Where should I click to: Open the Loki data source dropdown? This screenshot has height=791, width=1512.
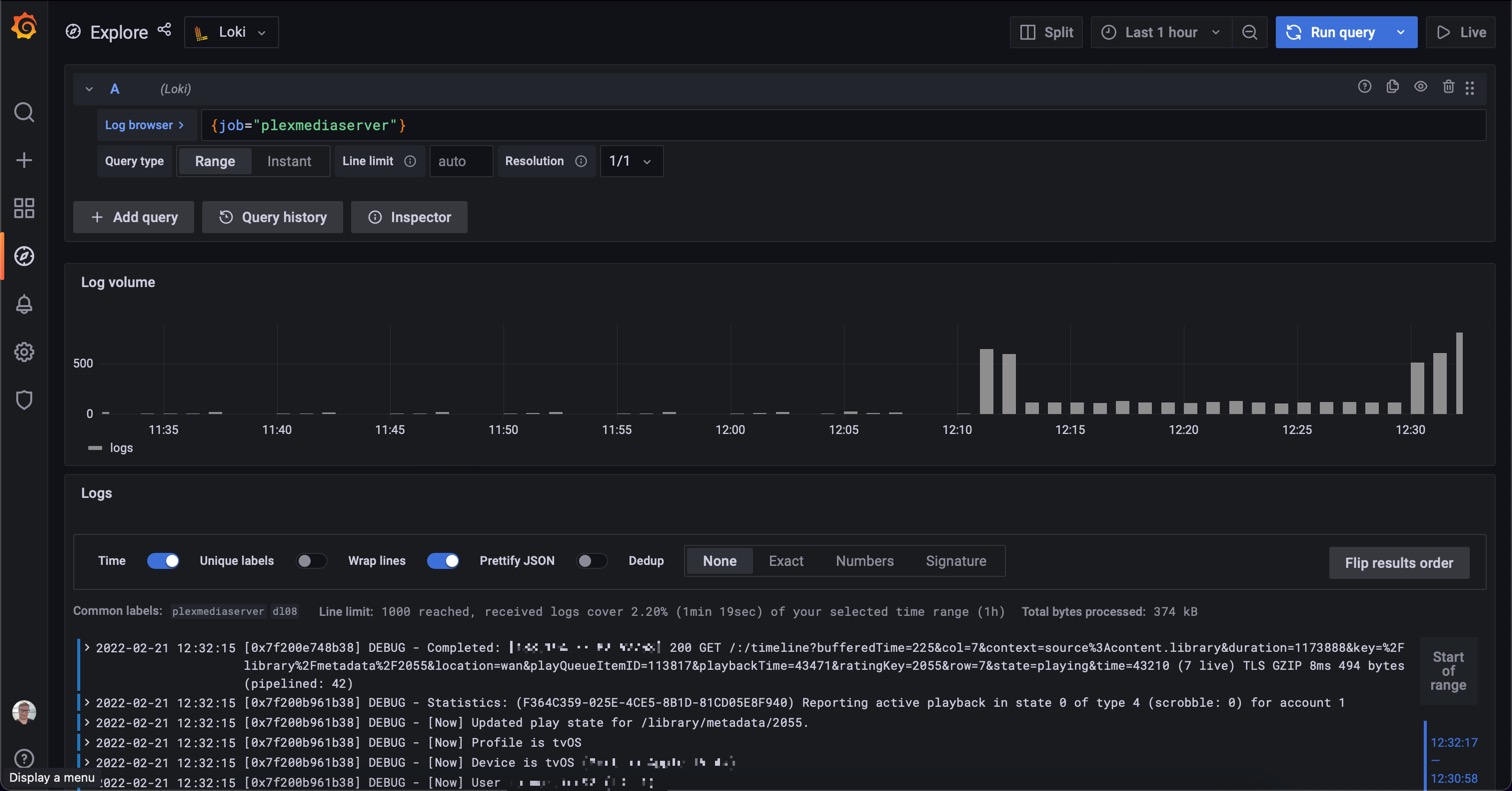[231, 31]
